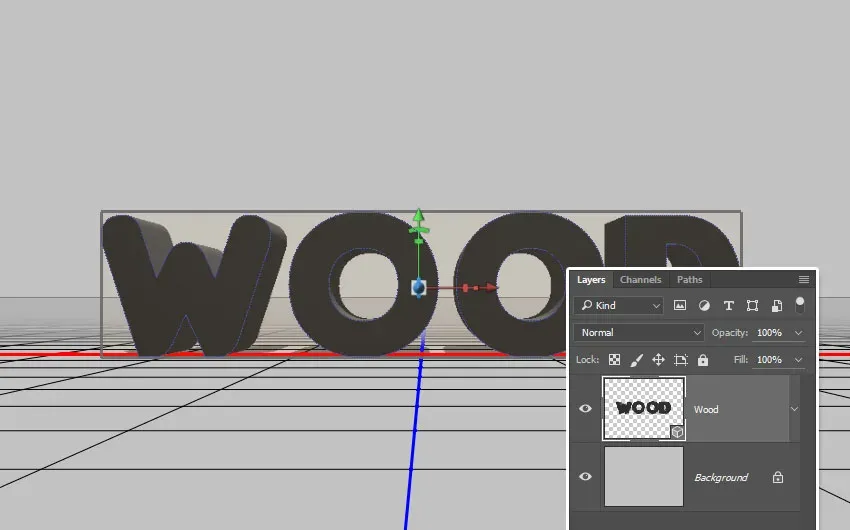This screenshot has width=850, height=530.
Task: Click the red X-axis scale handle
Action: tap(466, 288)
